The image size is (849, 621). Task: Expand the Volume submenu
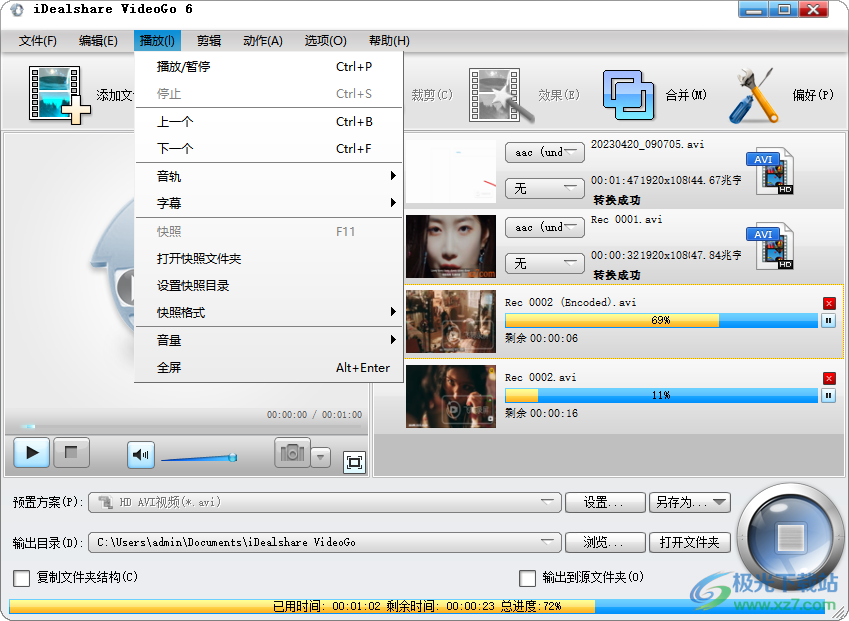(269, 340)
